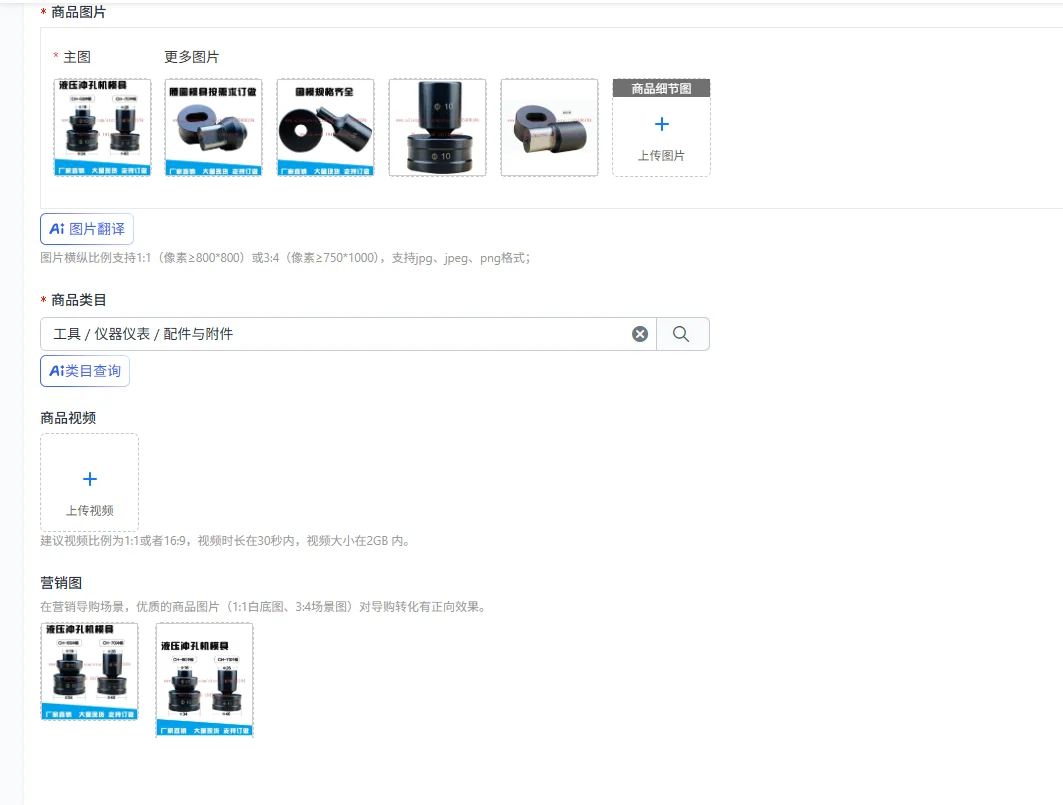Click the 商品细节图 header label

point(662,88)
